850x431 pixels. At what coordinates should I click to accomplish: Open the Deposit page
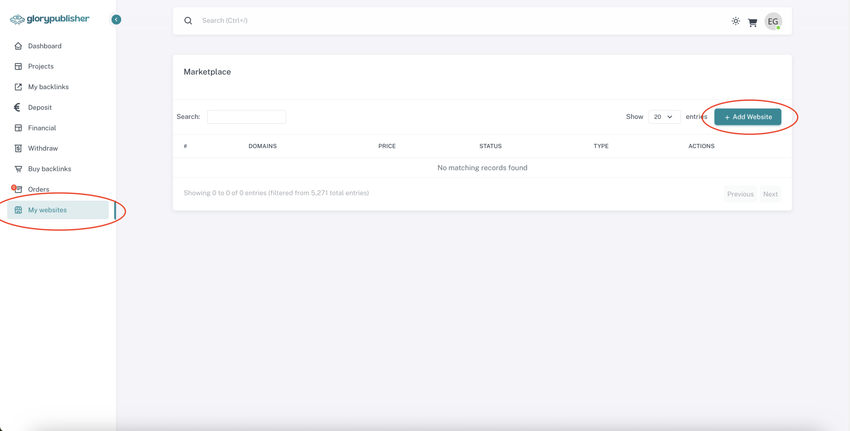[40, 107]
